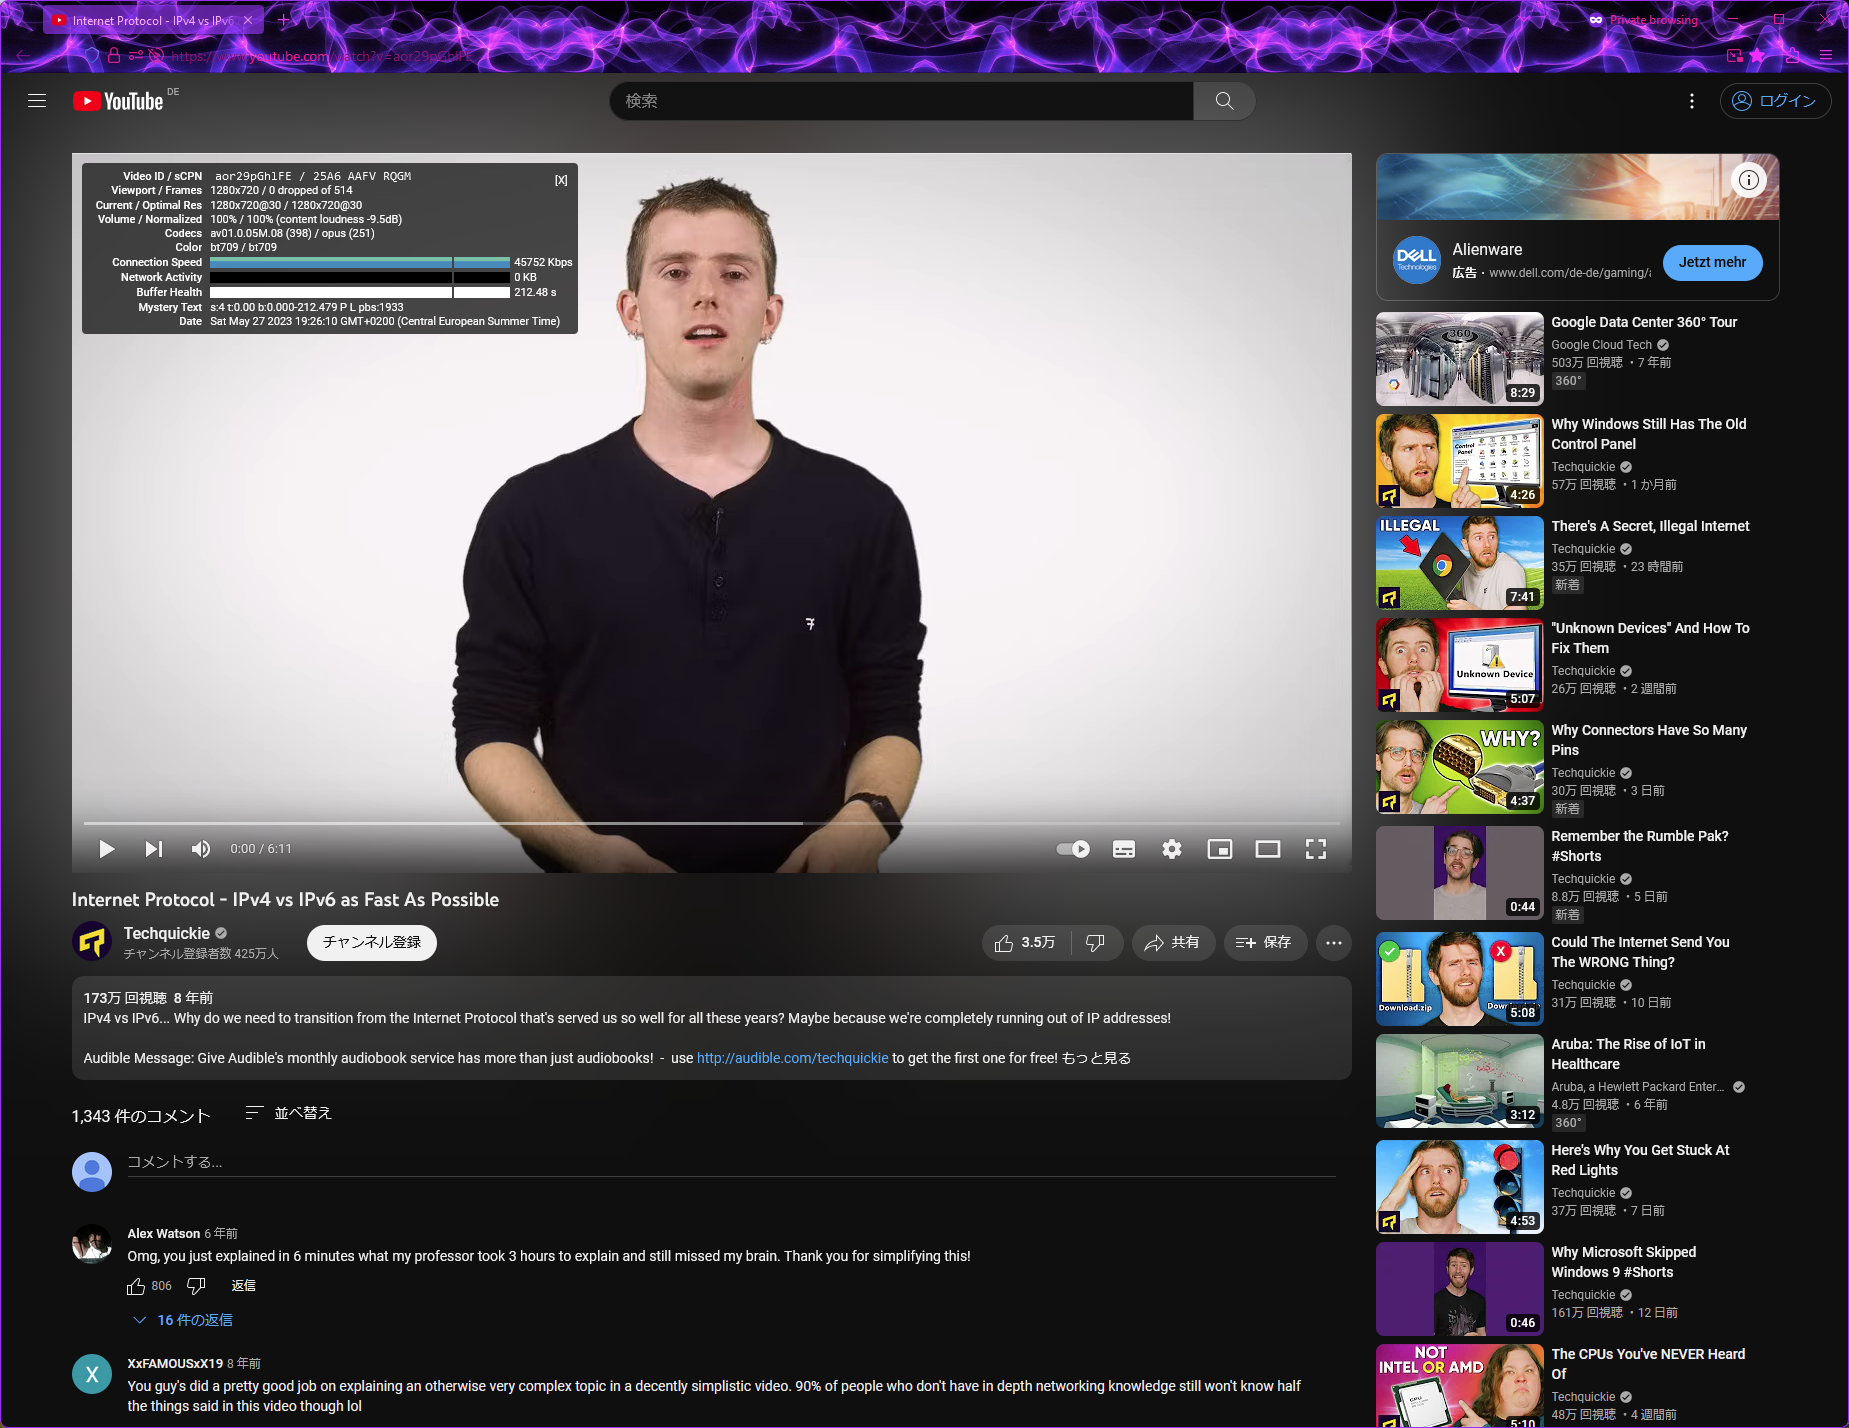Open Why Connectors Have So Many Pins thumbnail
Screen dimensions: 1849x1428
coord(1460,767)
